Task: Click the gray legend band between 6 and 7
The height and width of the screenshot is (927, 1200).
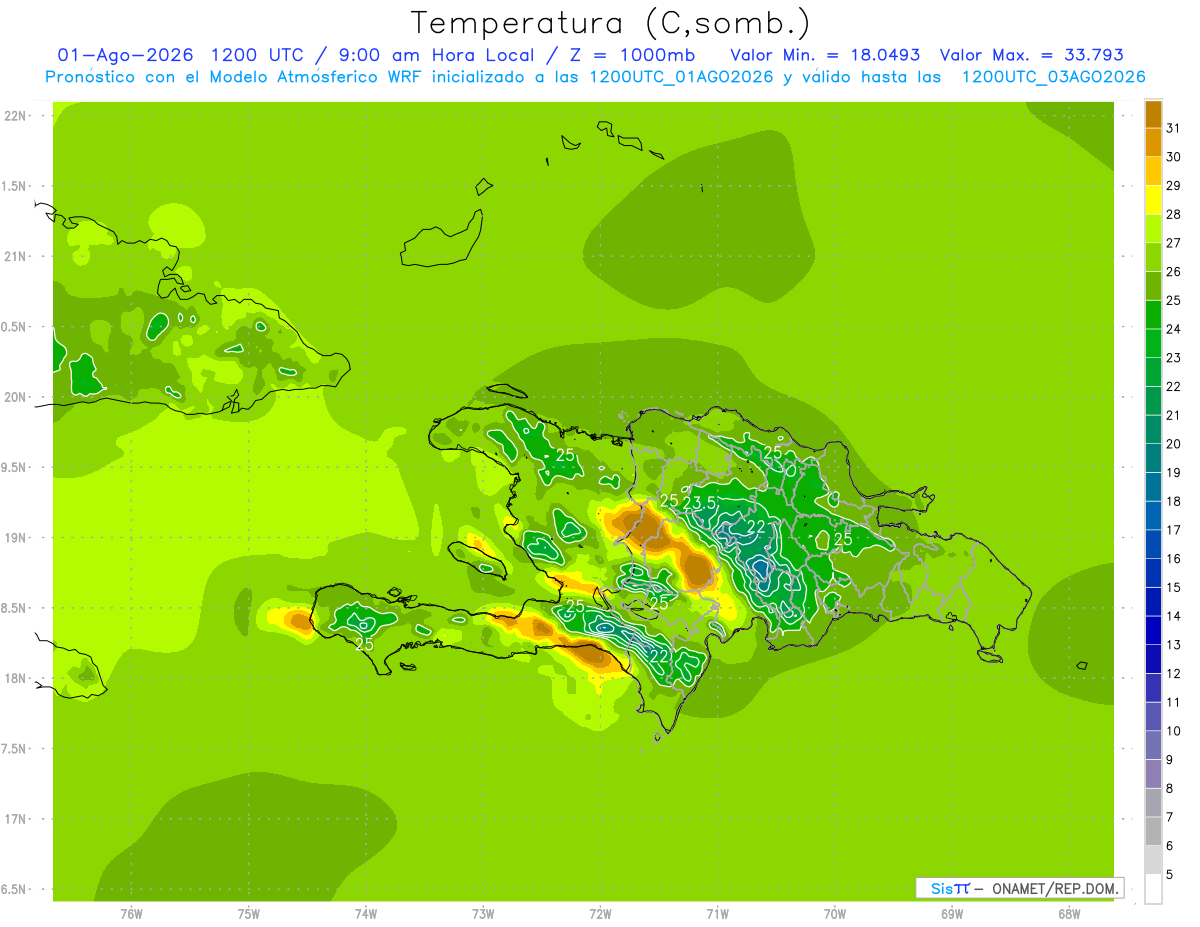Action: tap(1153, 832)
